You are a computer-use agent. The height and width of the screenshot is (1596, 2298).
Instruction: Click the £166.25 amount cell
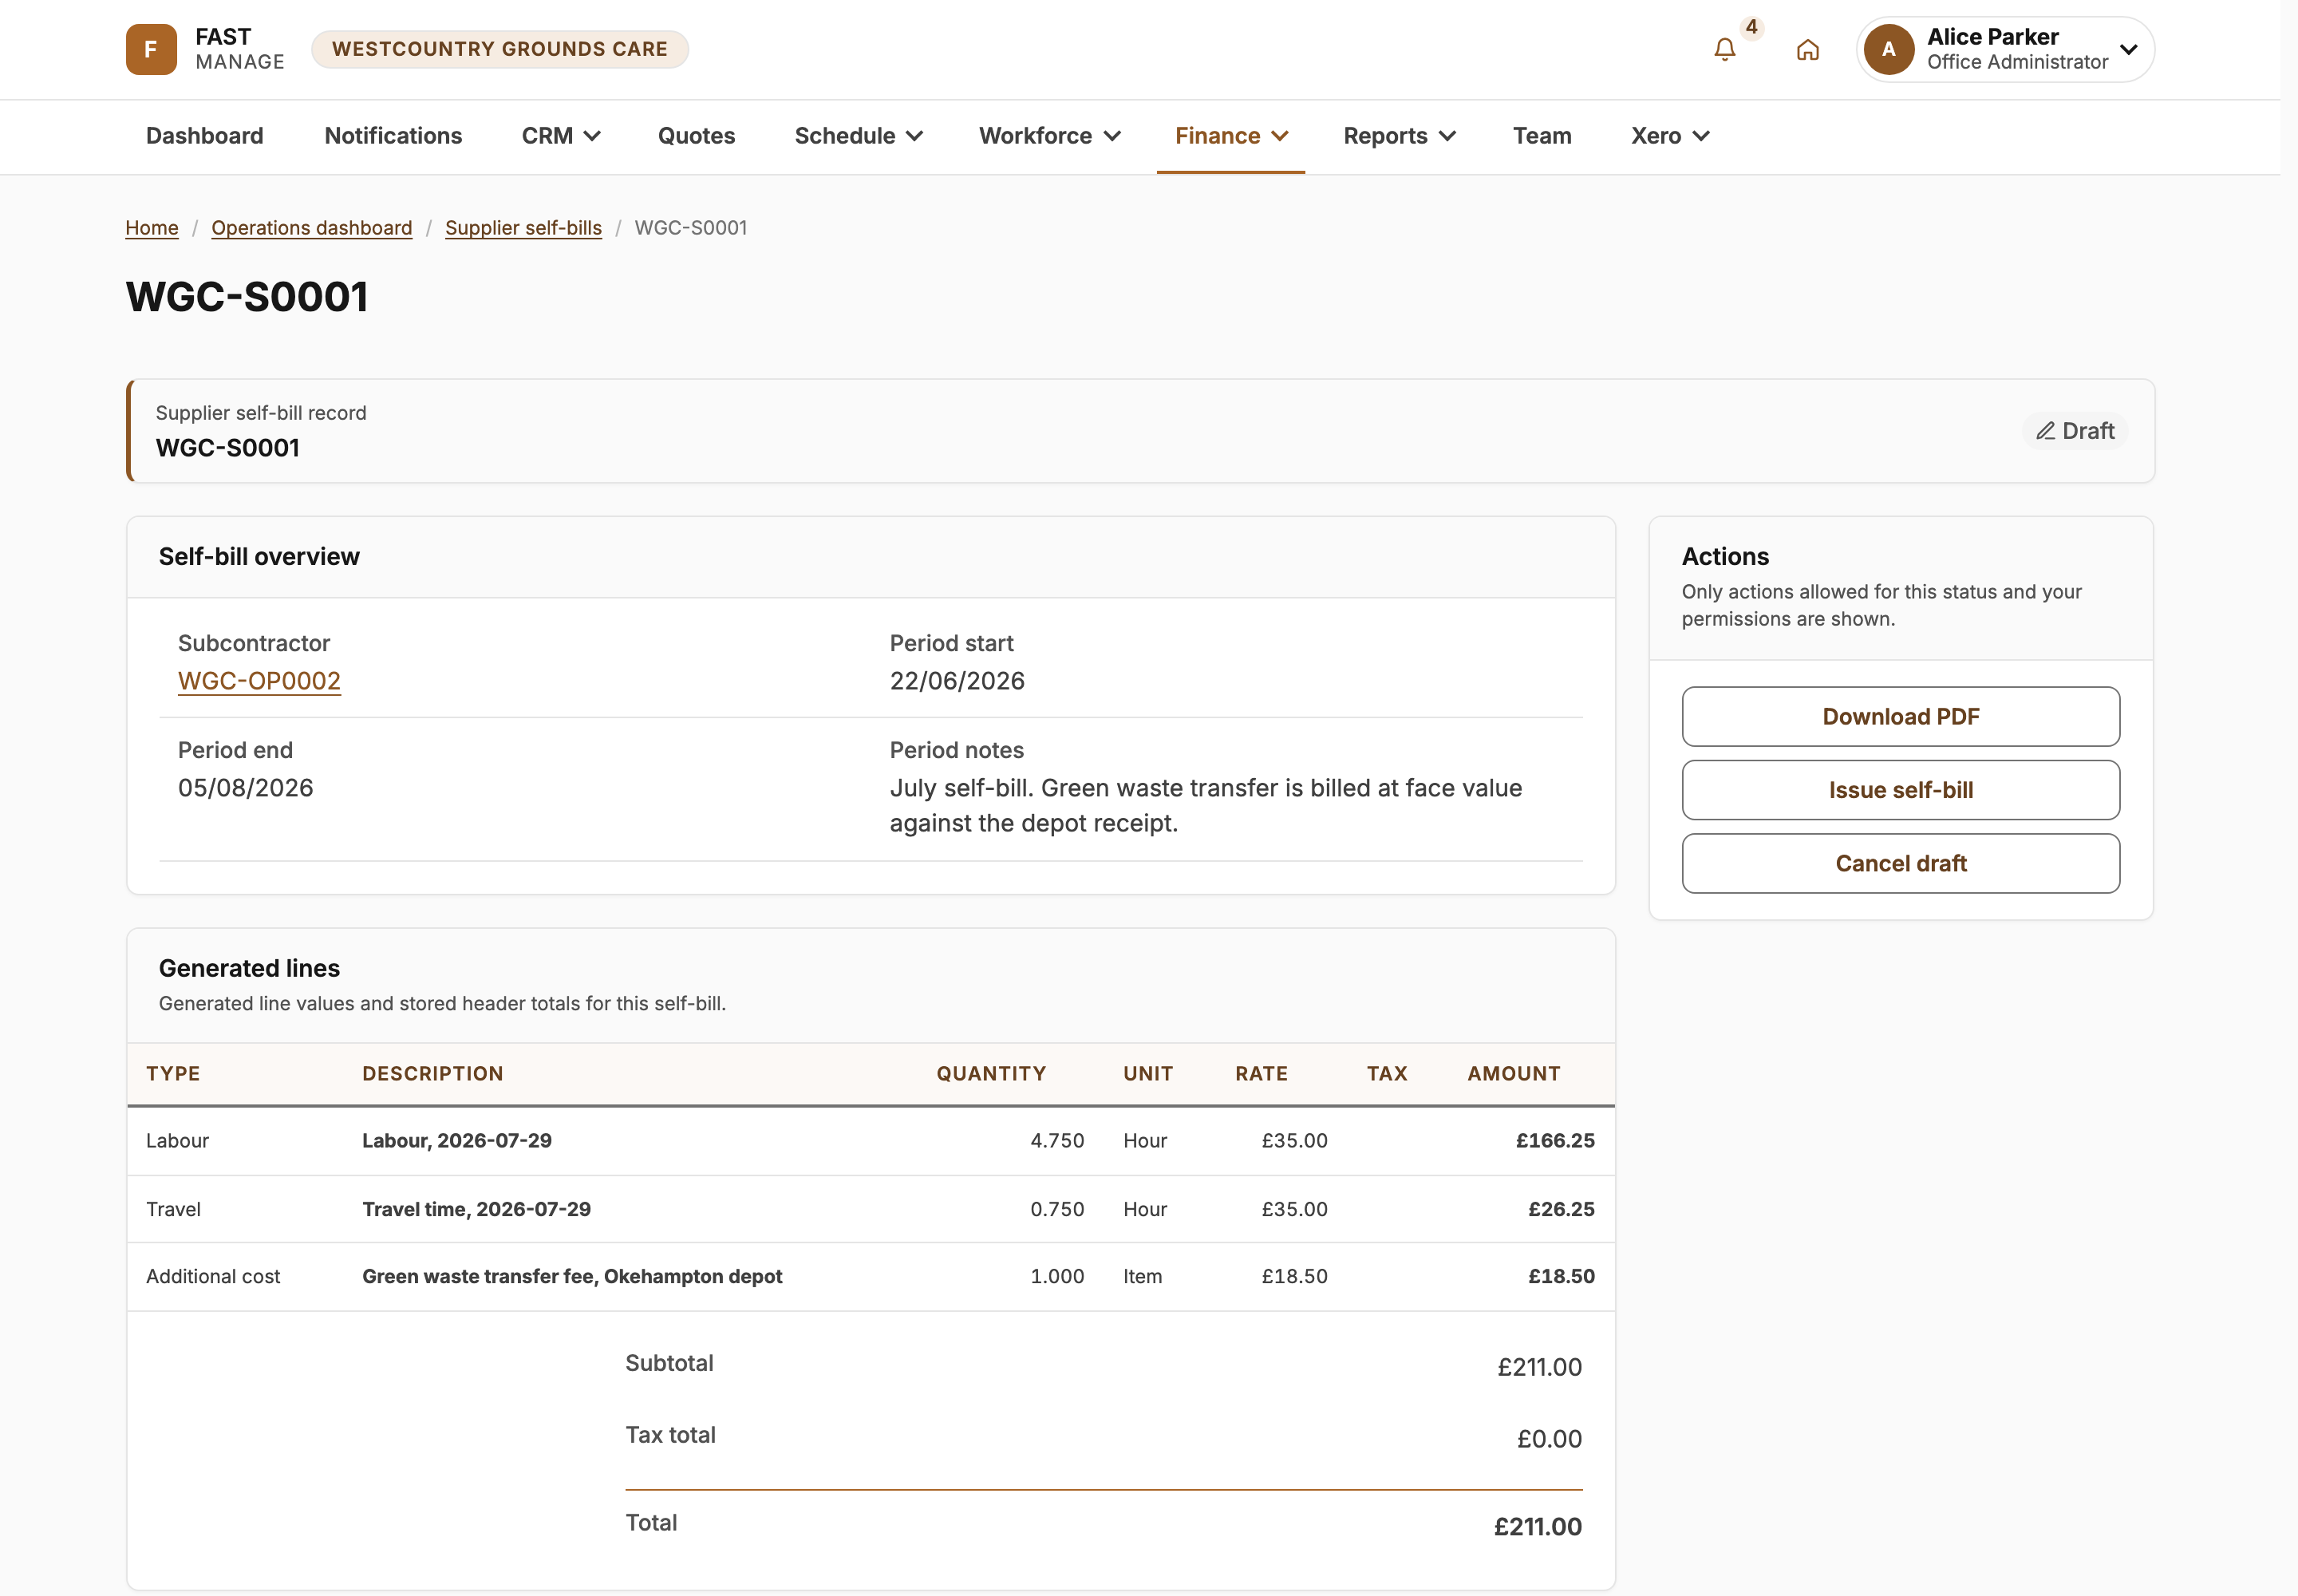1555,1140
